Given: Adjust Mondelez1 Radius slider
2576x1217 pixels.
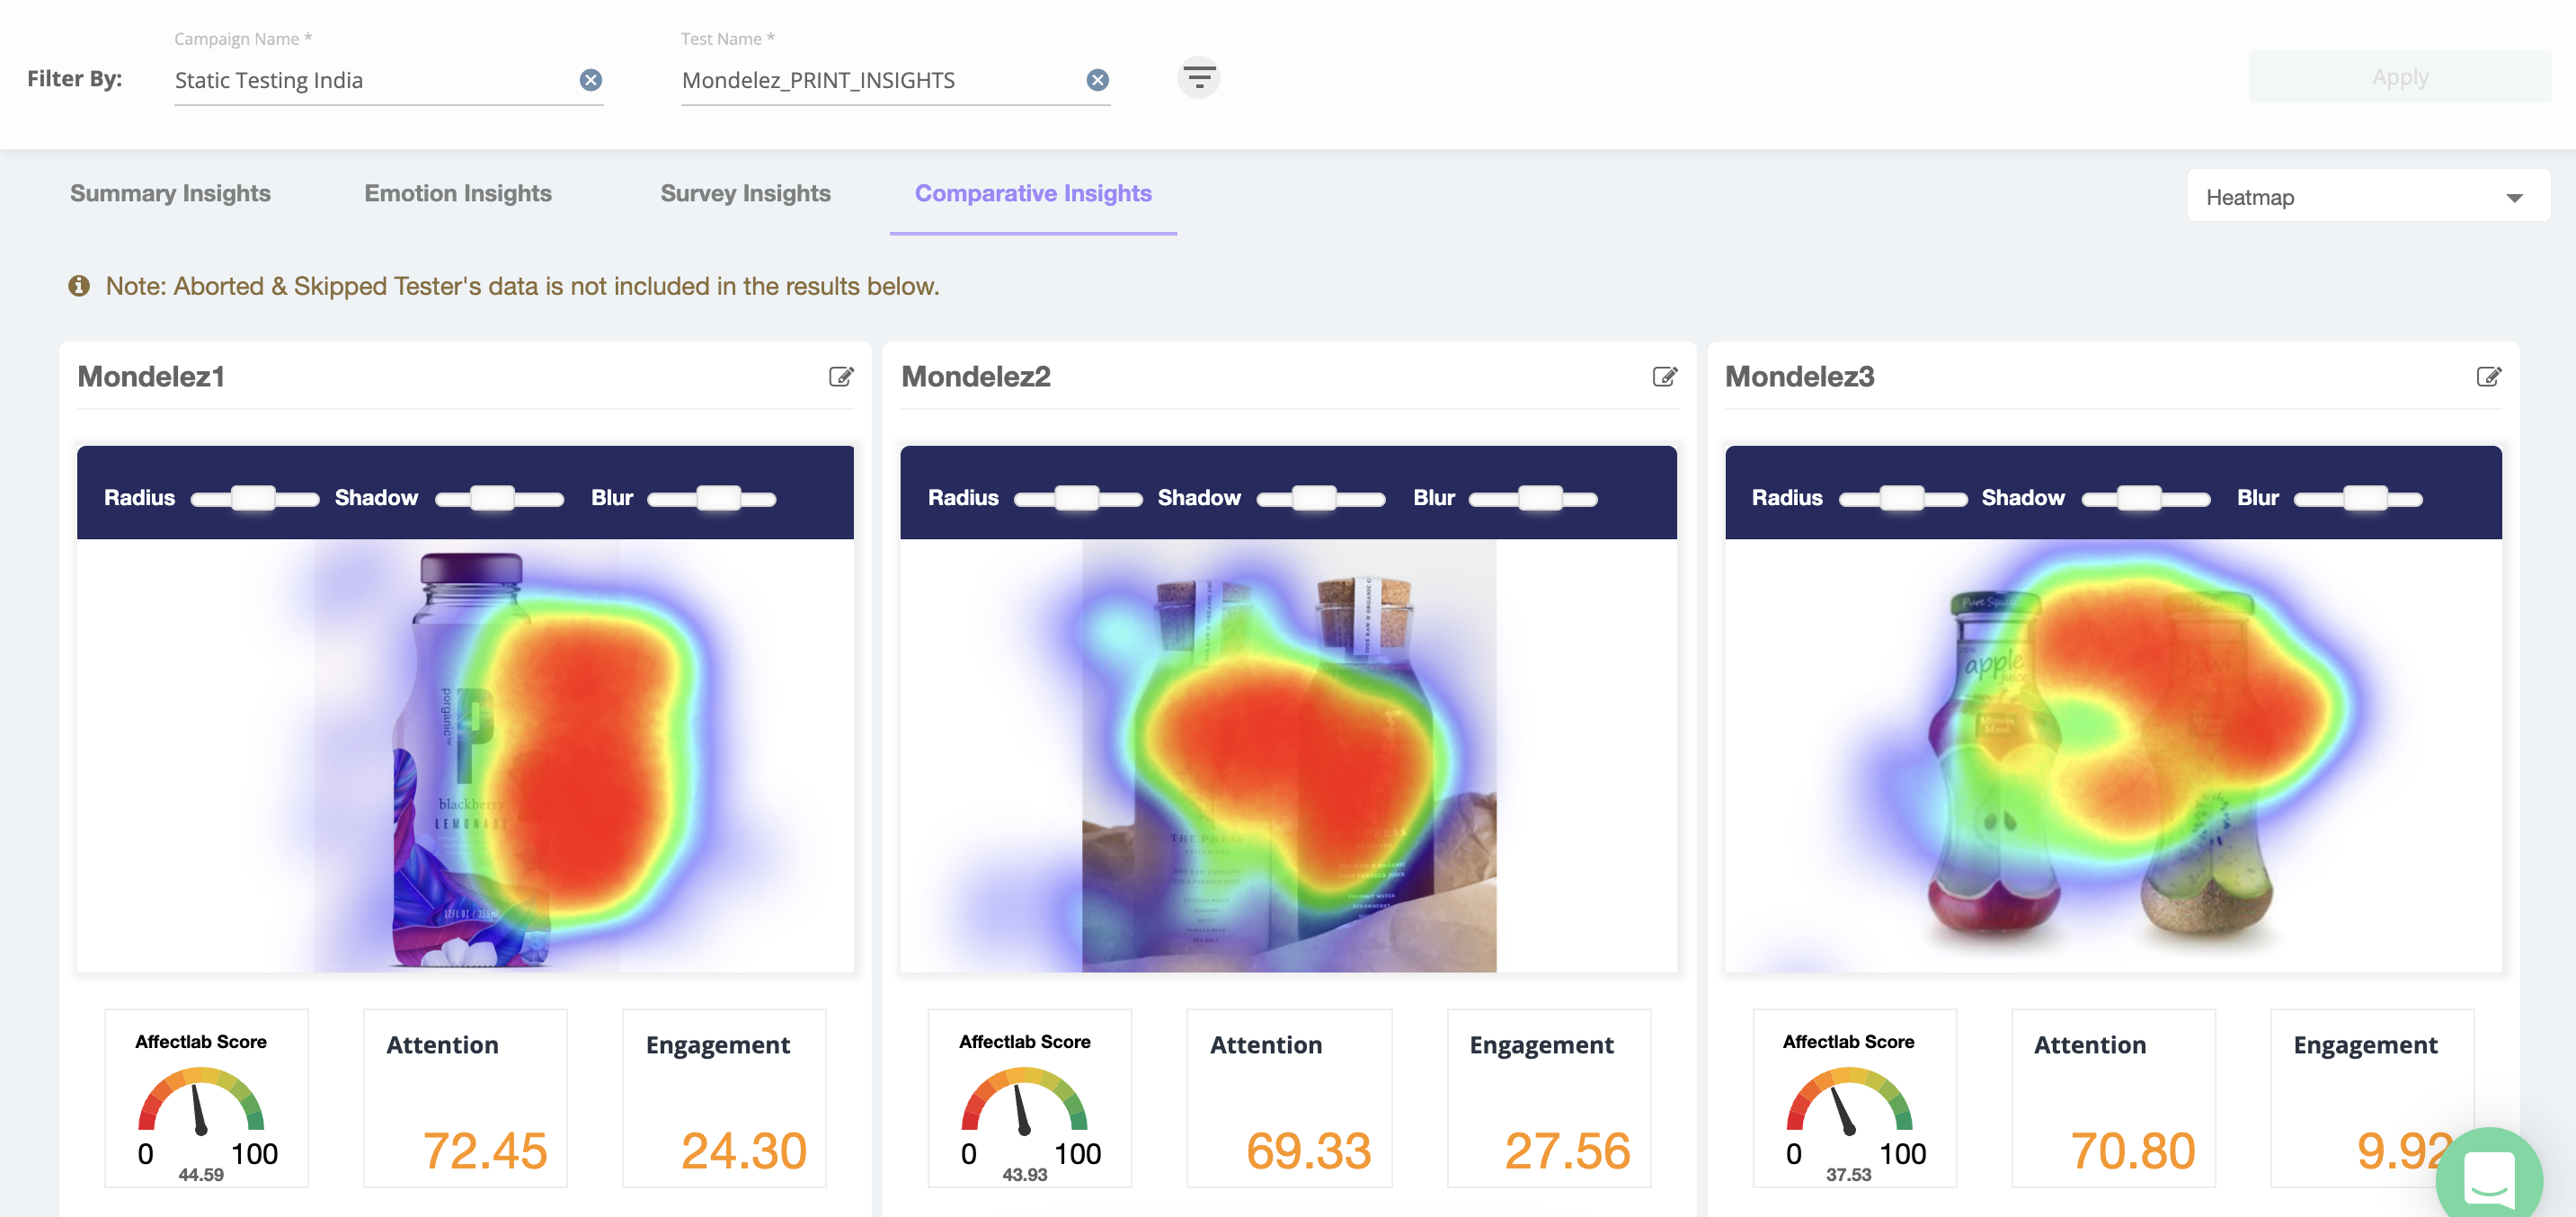Looking at the screenshot, I should (254, 498).
